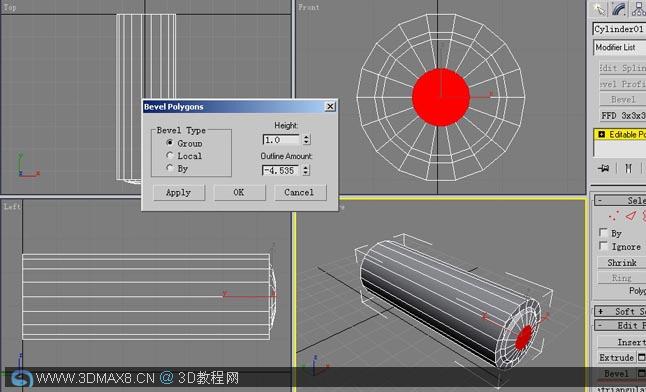This screenshot has width=646, height=392.
Task: Toggle Show End Result icon
Action: (628, 168)
